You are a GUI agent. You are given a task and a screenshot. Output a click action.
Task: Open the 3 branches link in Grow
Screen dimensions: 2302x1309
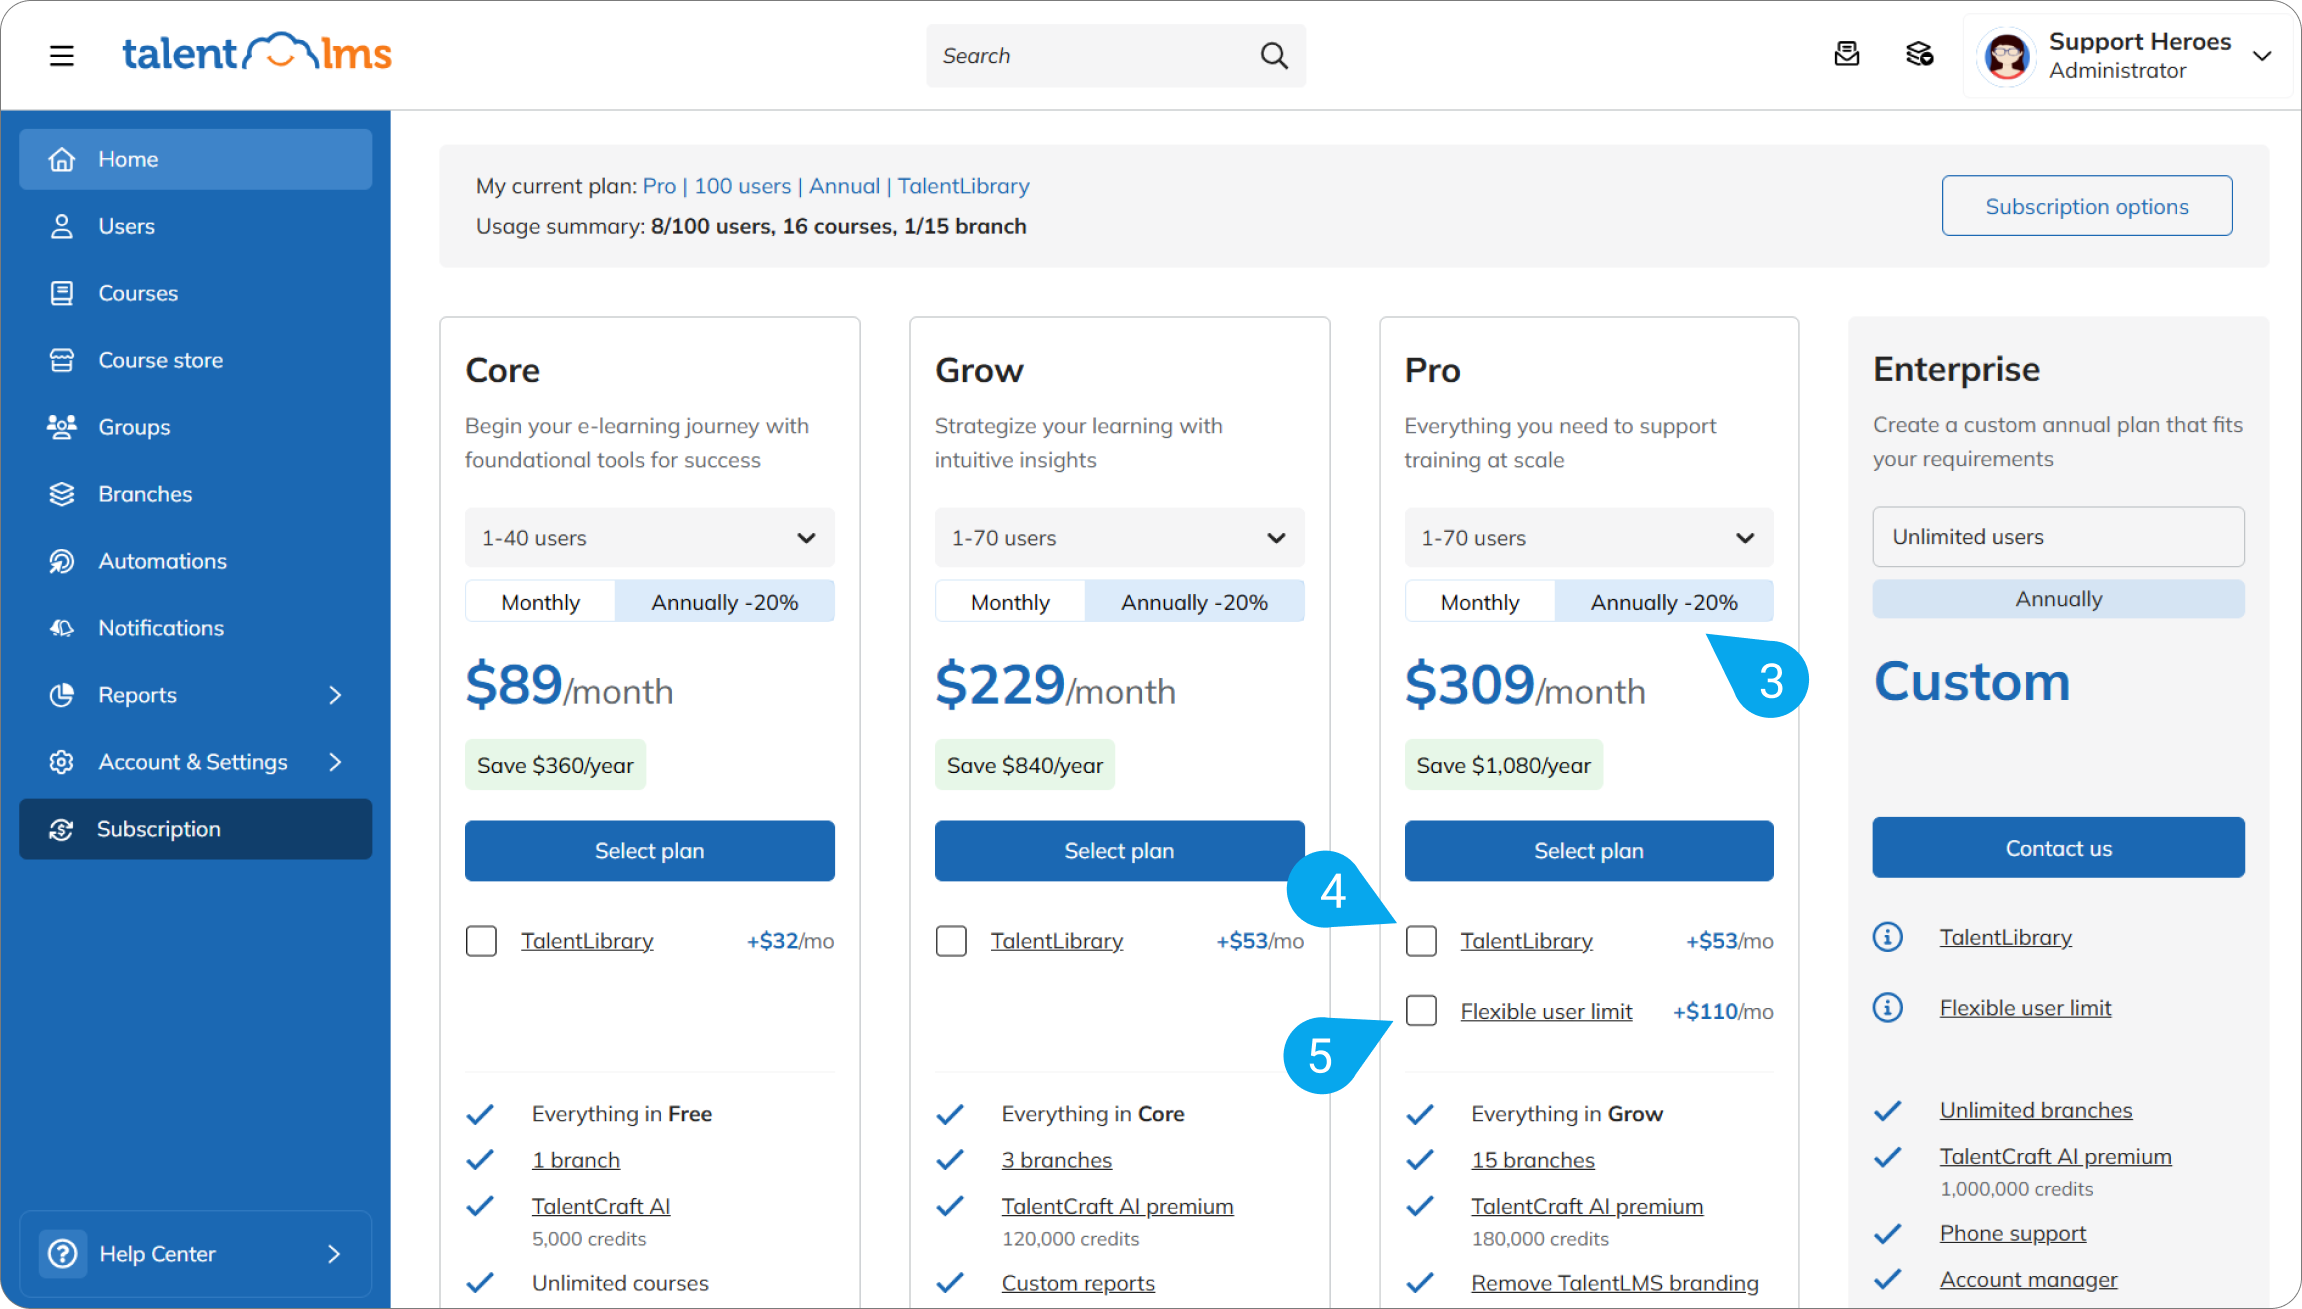tap(1057, 1160)
